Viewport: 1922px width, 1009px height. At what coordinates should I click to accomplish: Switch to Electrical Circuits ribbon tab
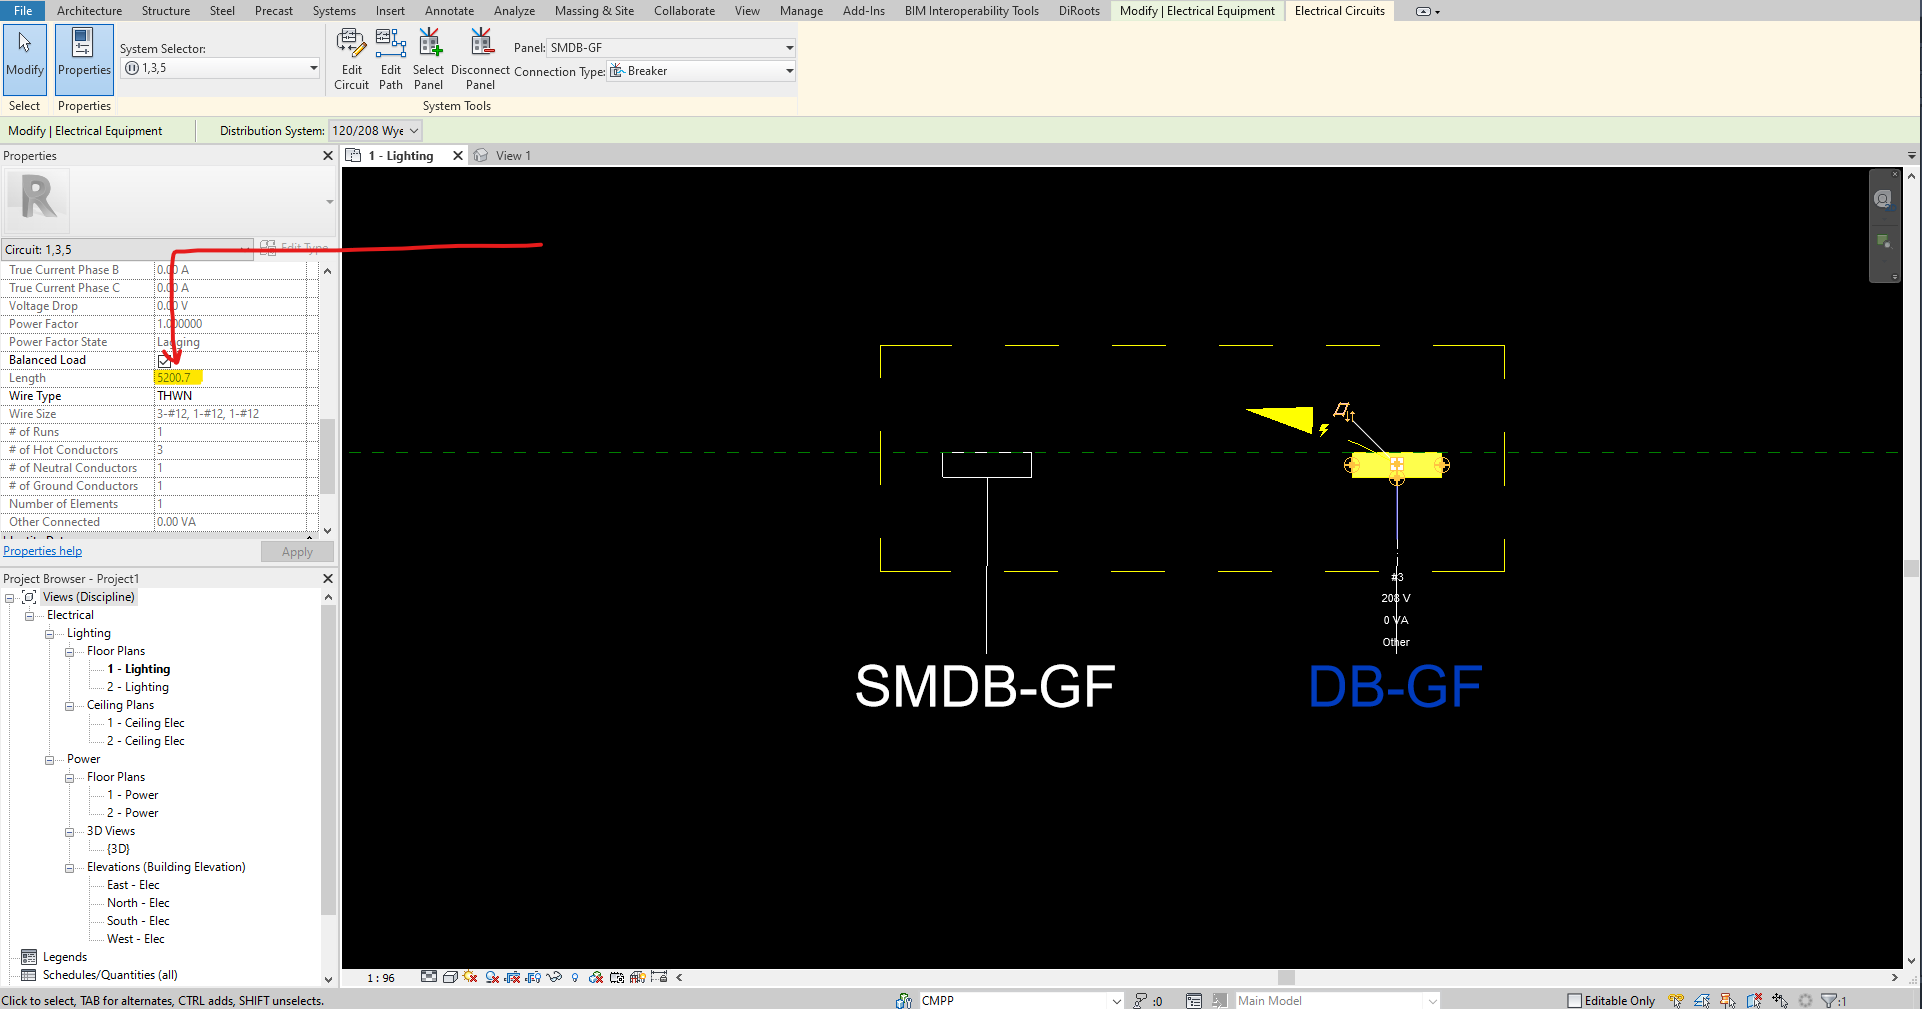tap(1339, 10)
